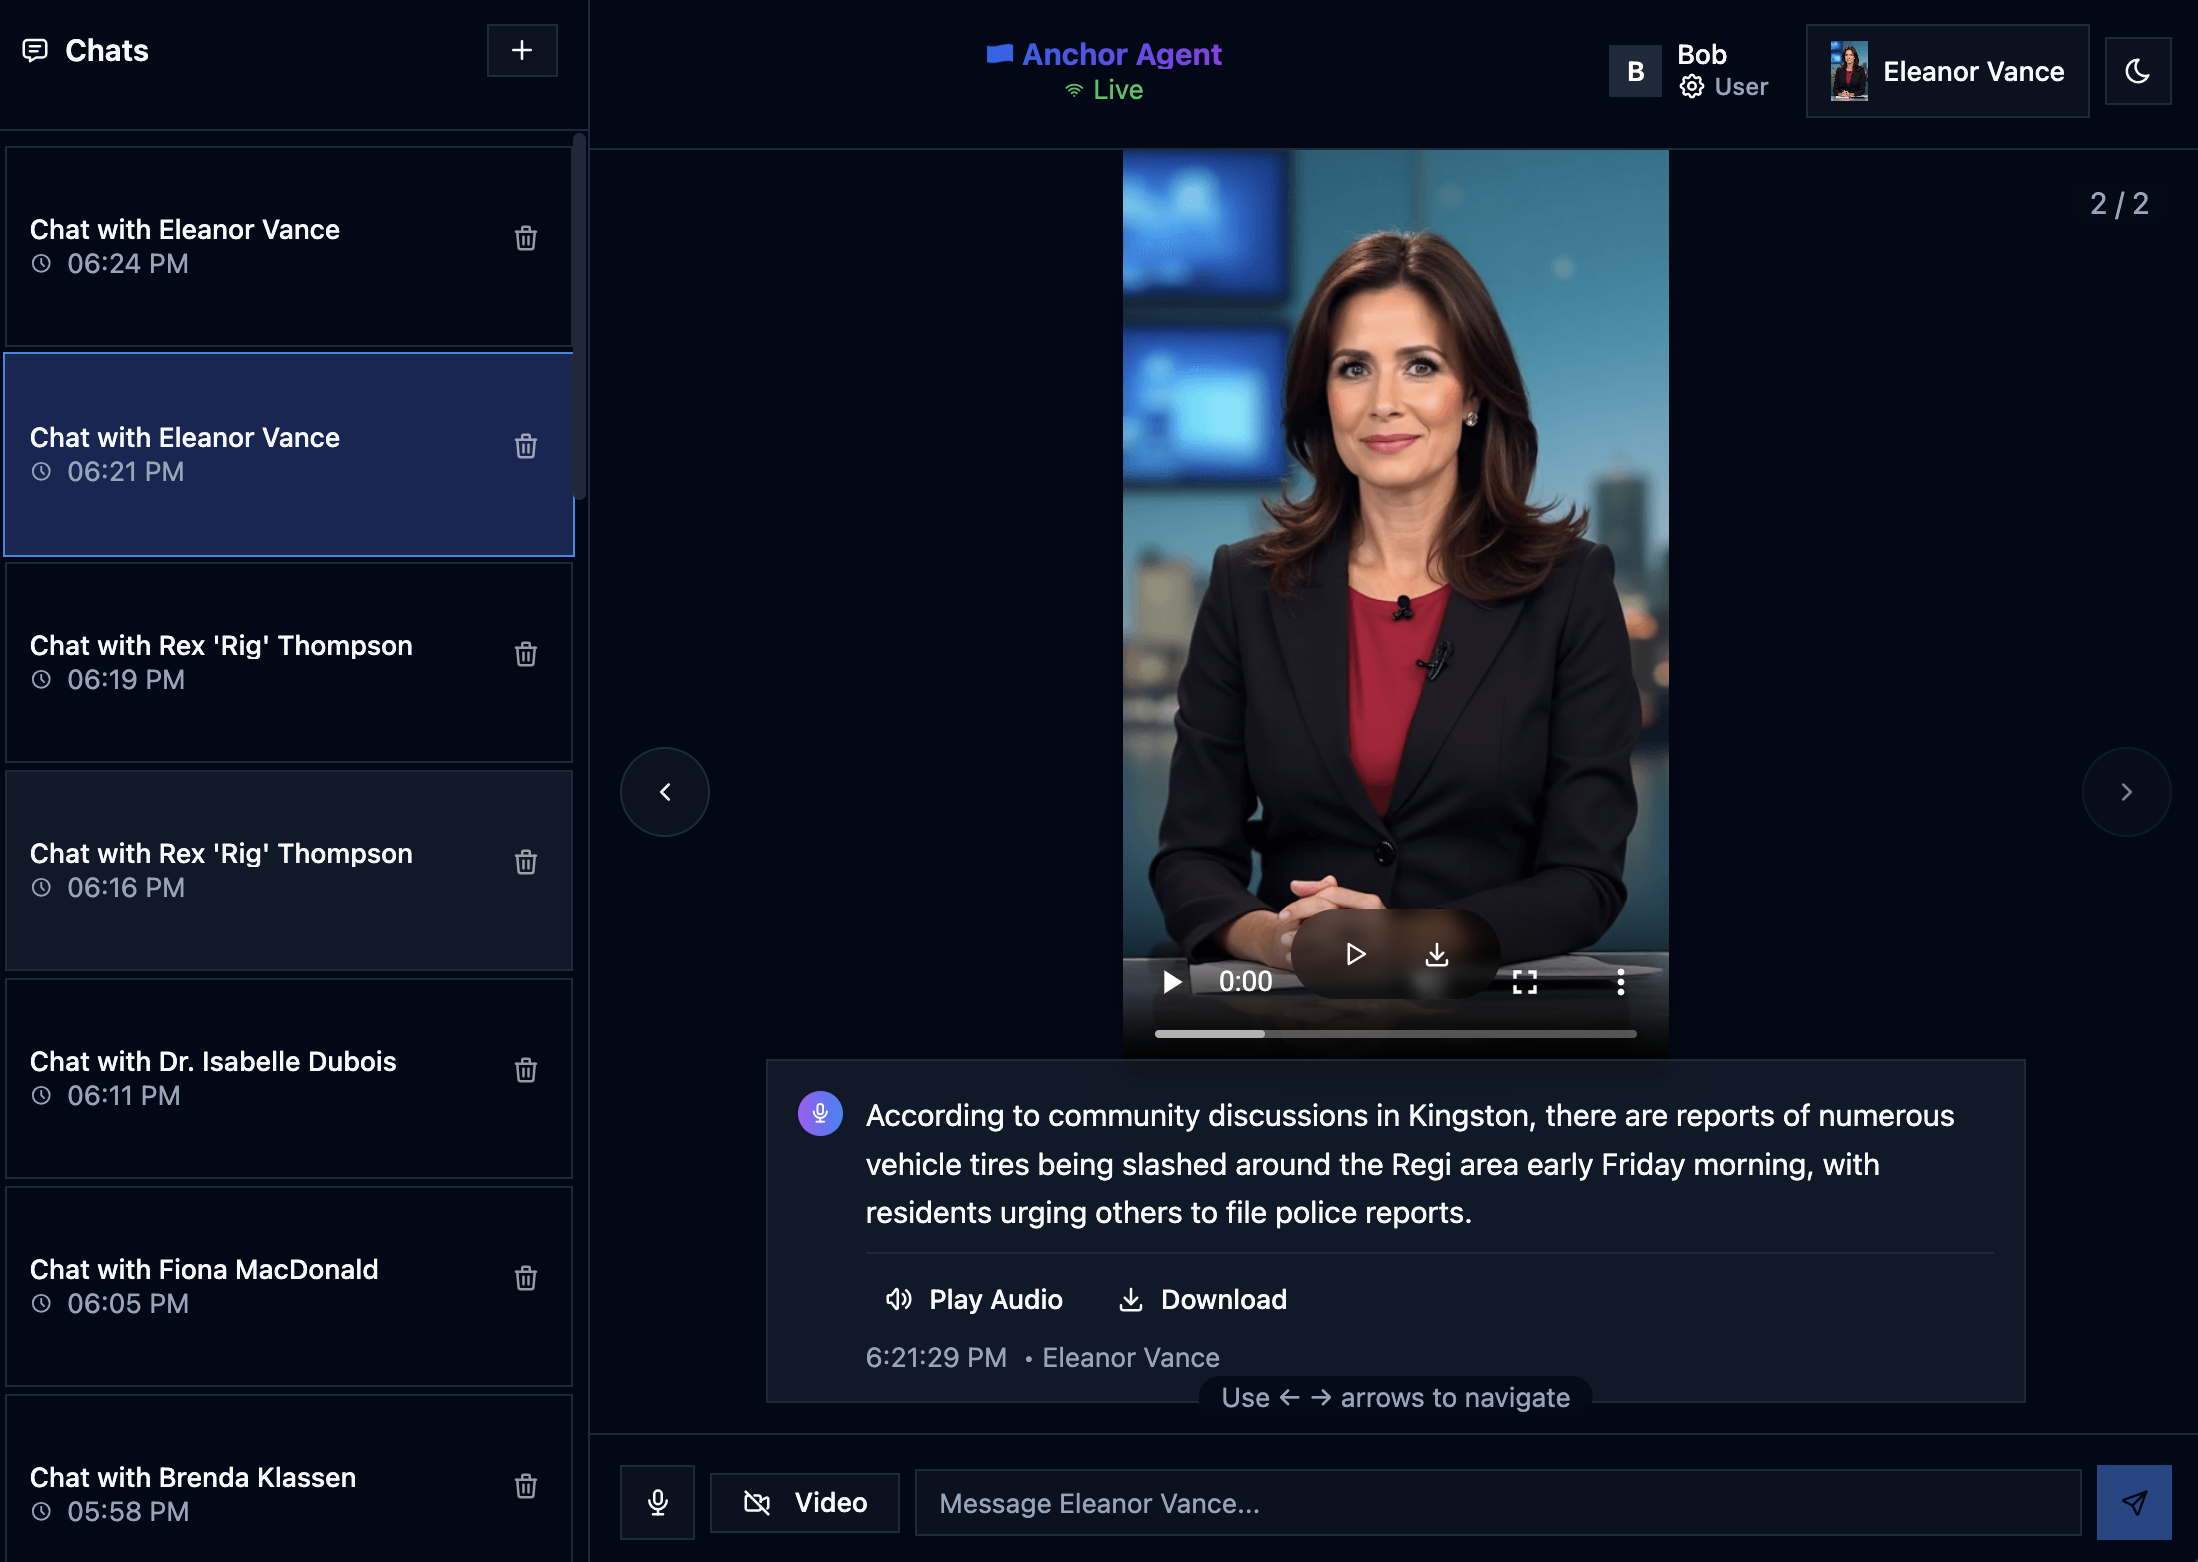
Task: Click the microphone voice input button
Action: (657, 1502)
